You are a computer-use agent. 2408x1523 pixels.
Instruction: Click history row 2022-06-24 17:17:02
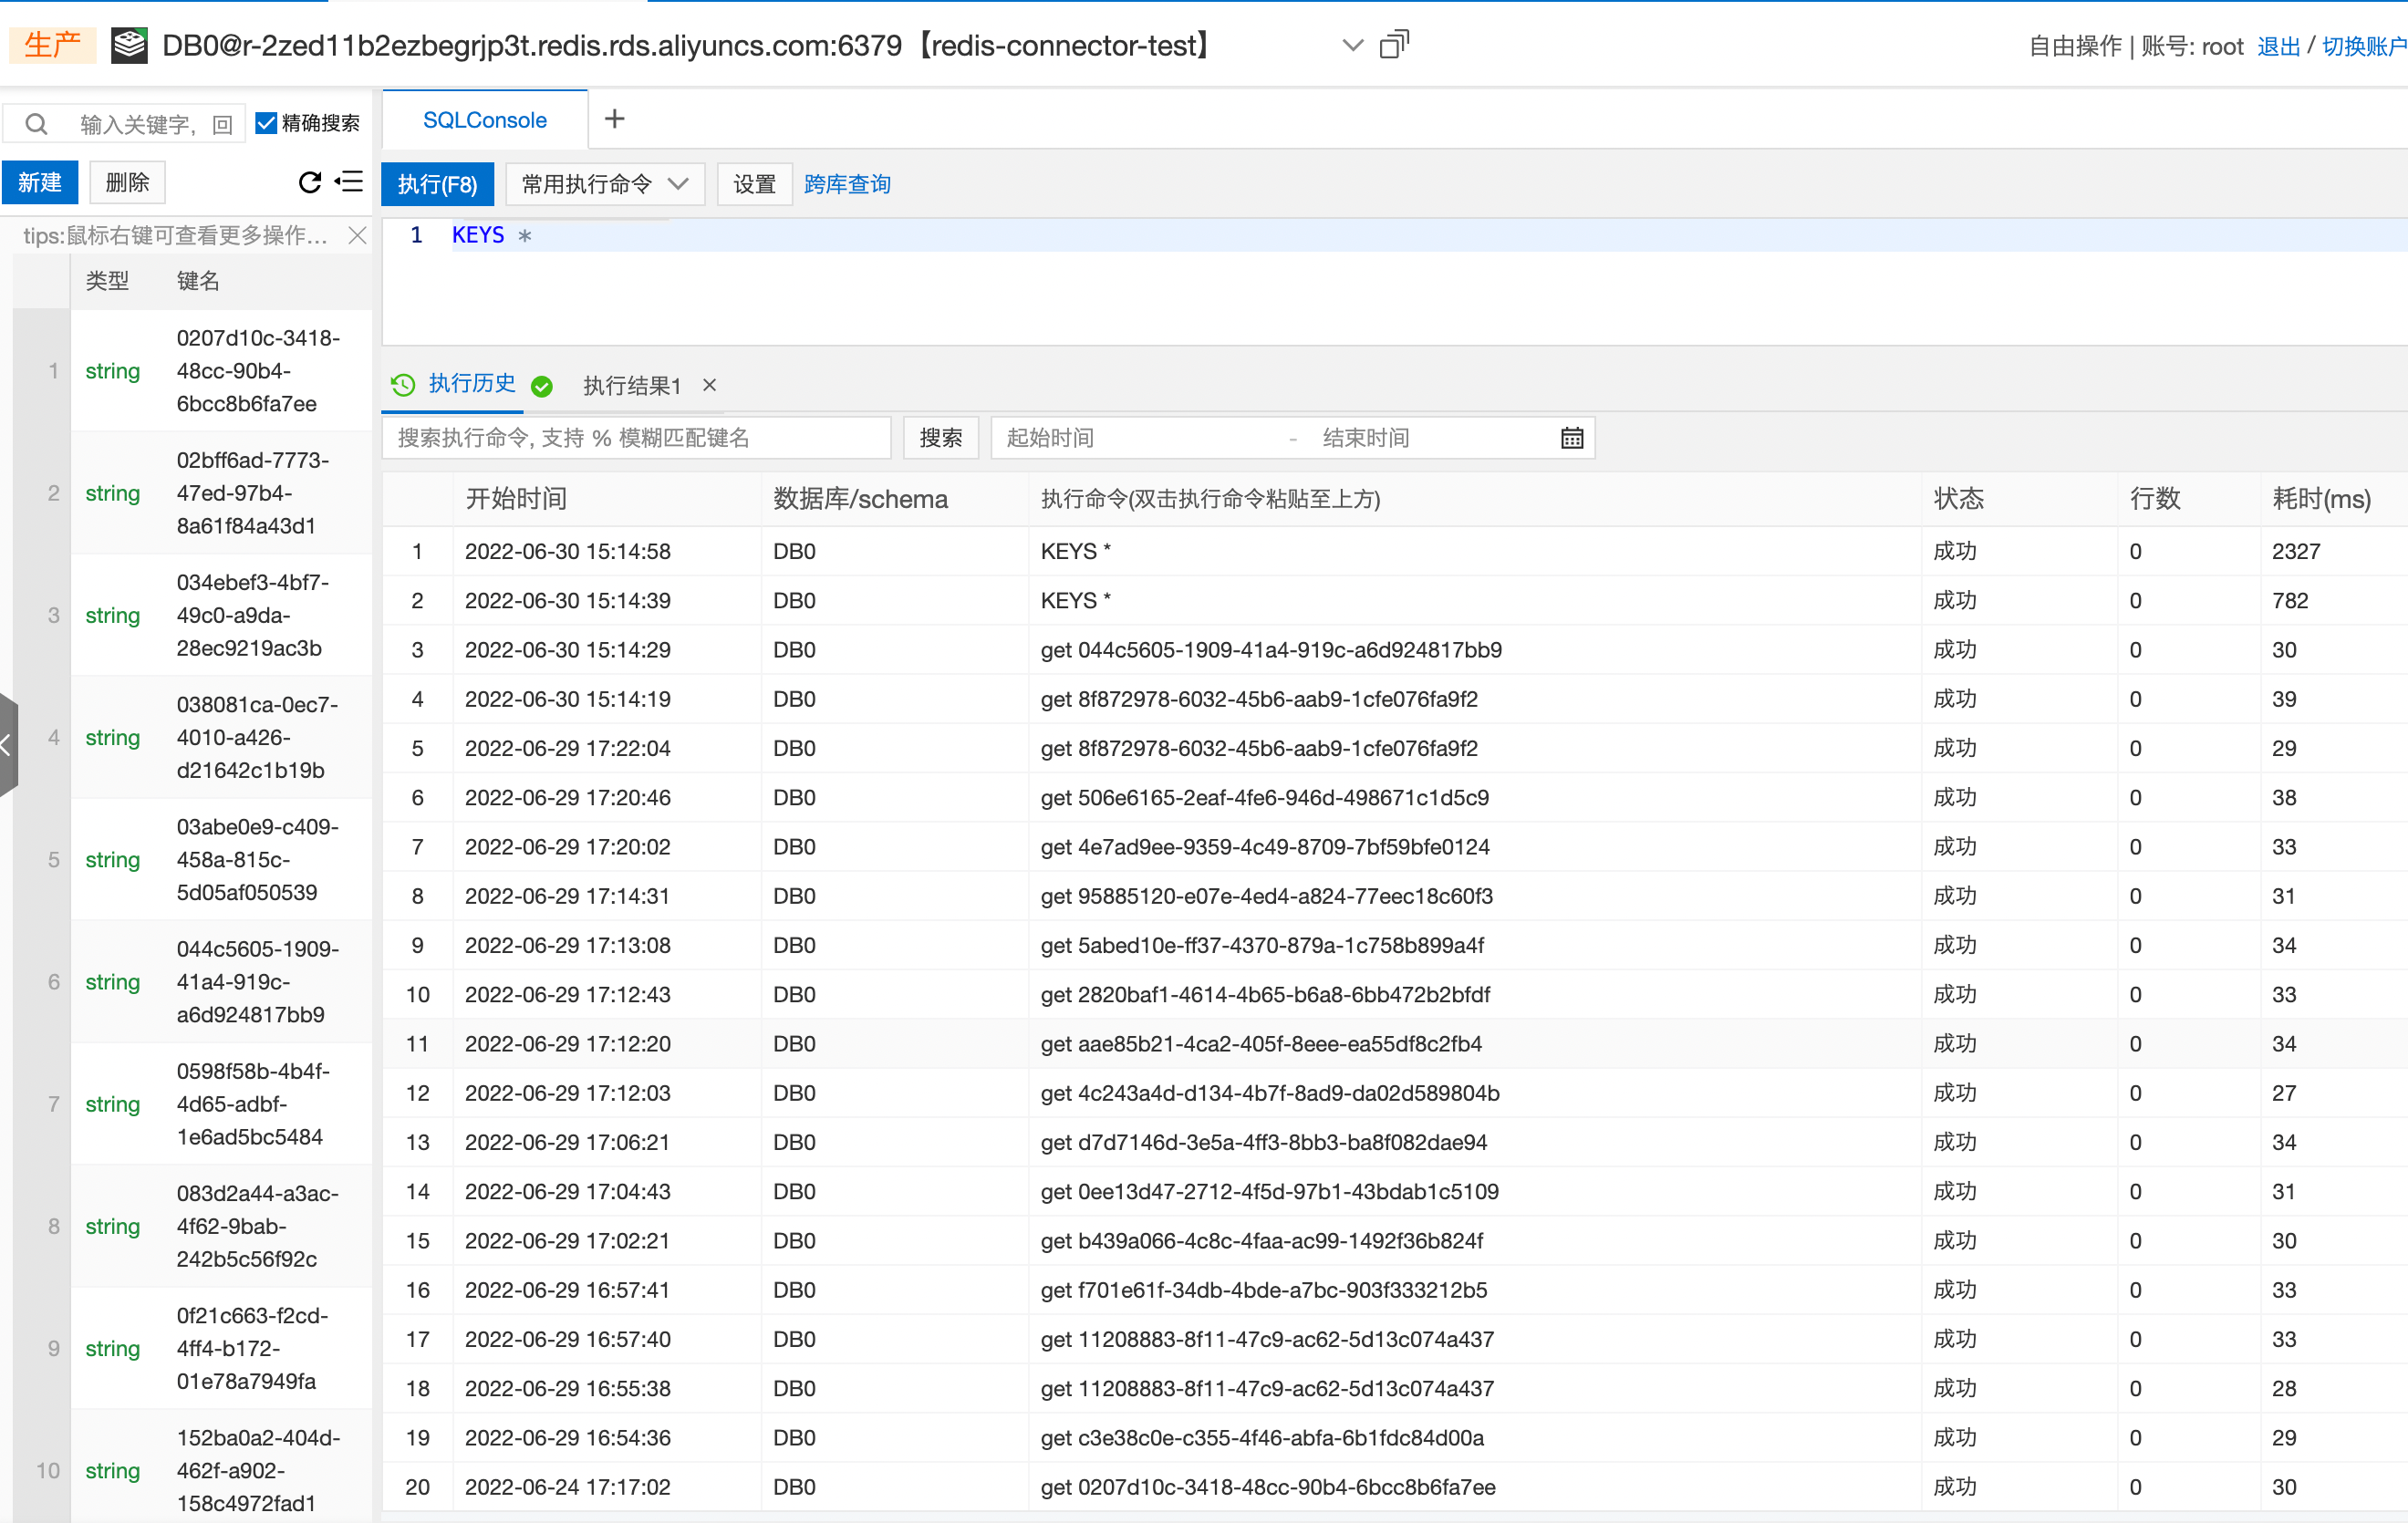pos(1394,1487)
